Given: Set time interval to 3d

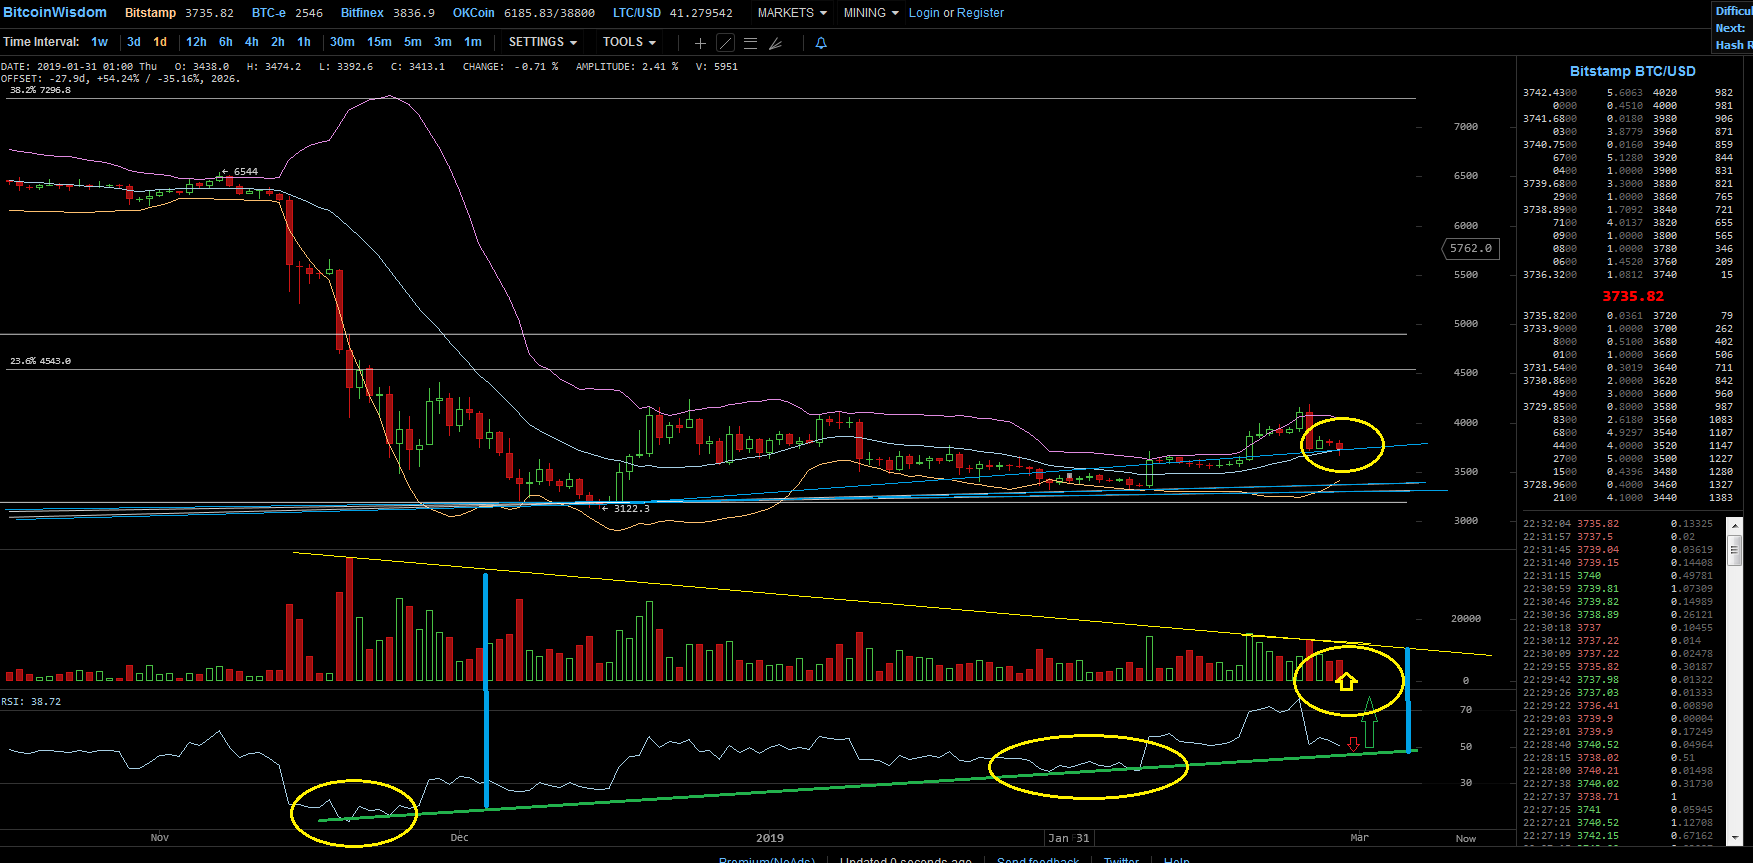Looking at the screenshot, I should [x=134, y=42].
